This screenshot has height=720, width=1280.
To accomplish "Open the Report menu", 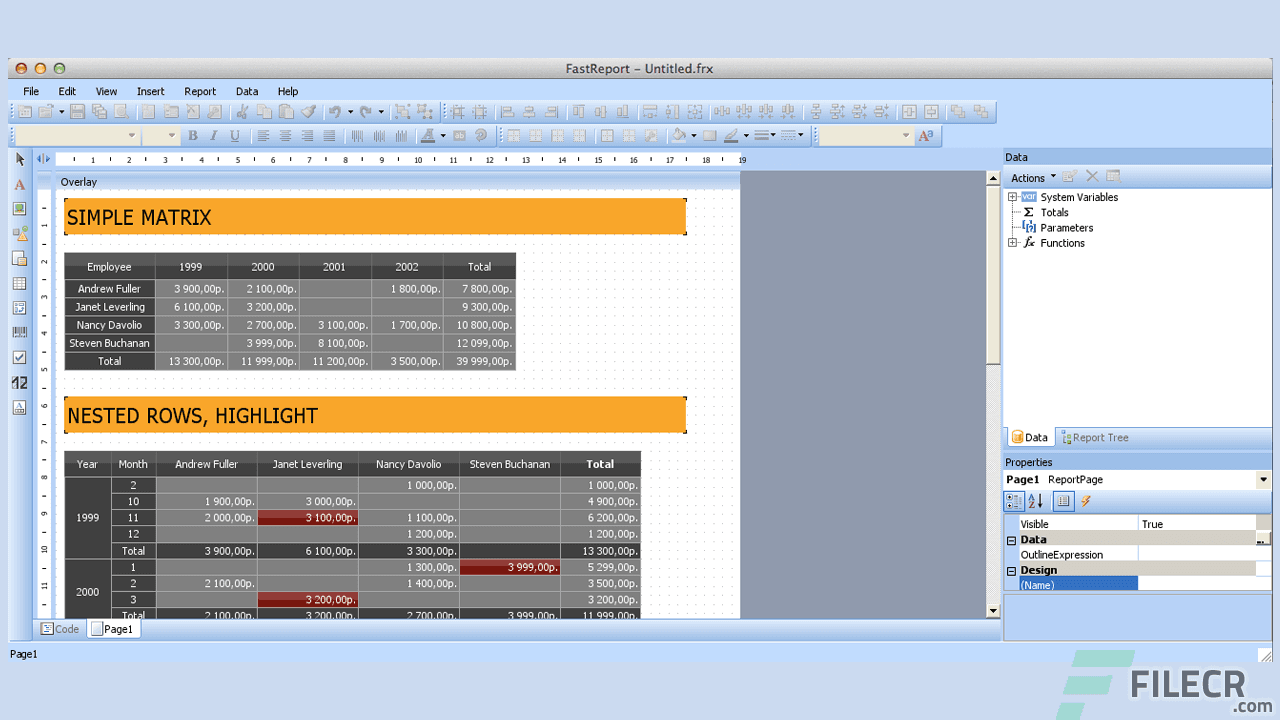I will point(200,91).
